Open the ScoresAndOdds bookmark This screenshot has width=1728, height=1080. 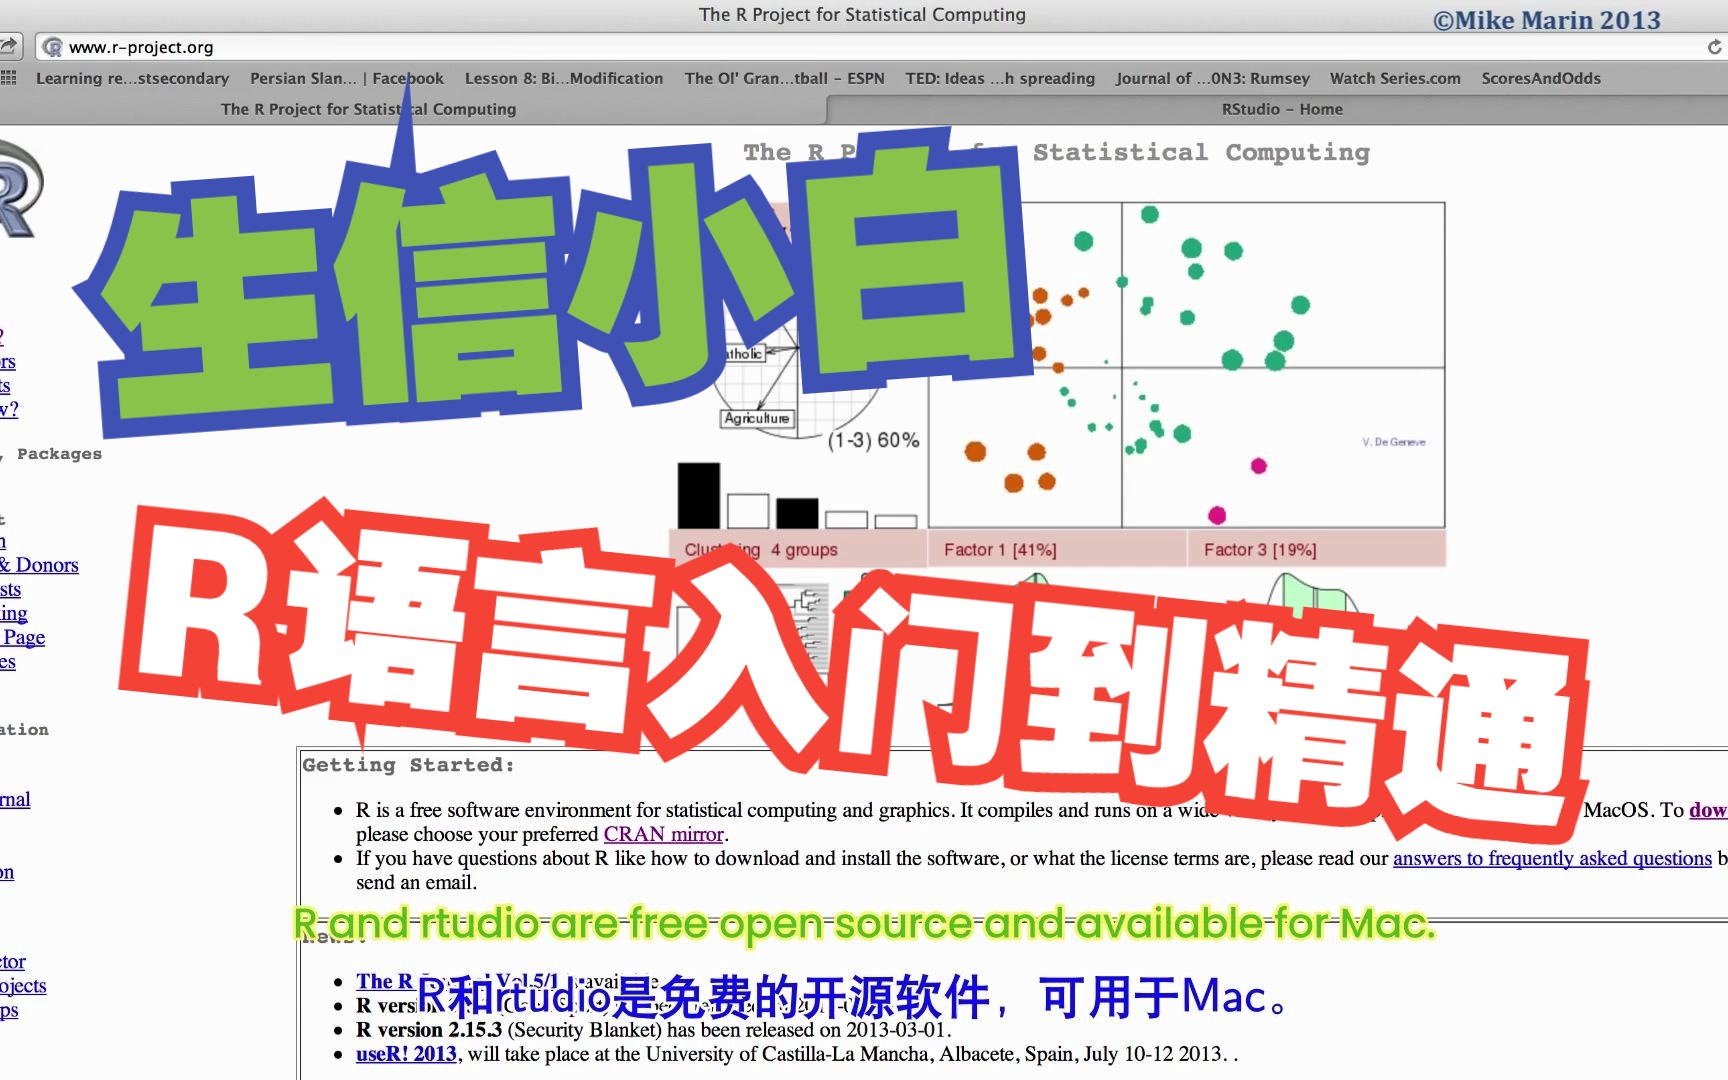click(1540, 78)
